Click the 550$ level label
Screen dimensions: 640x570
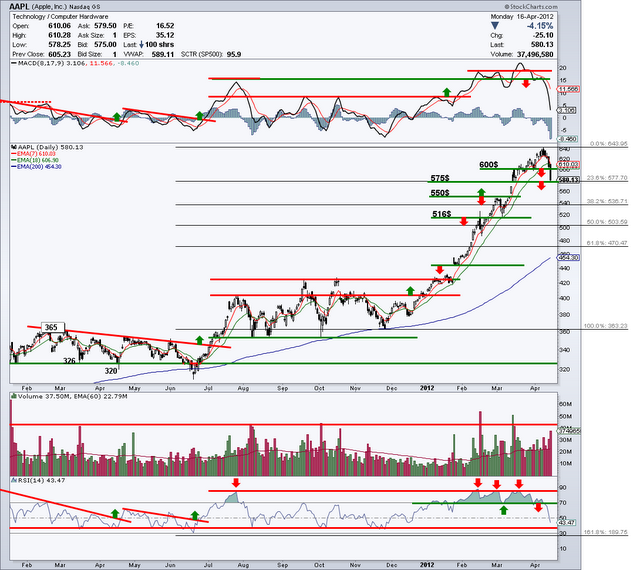pyautogui.click(x=440, y=193)
